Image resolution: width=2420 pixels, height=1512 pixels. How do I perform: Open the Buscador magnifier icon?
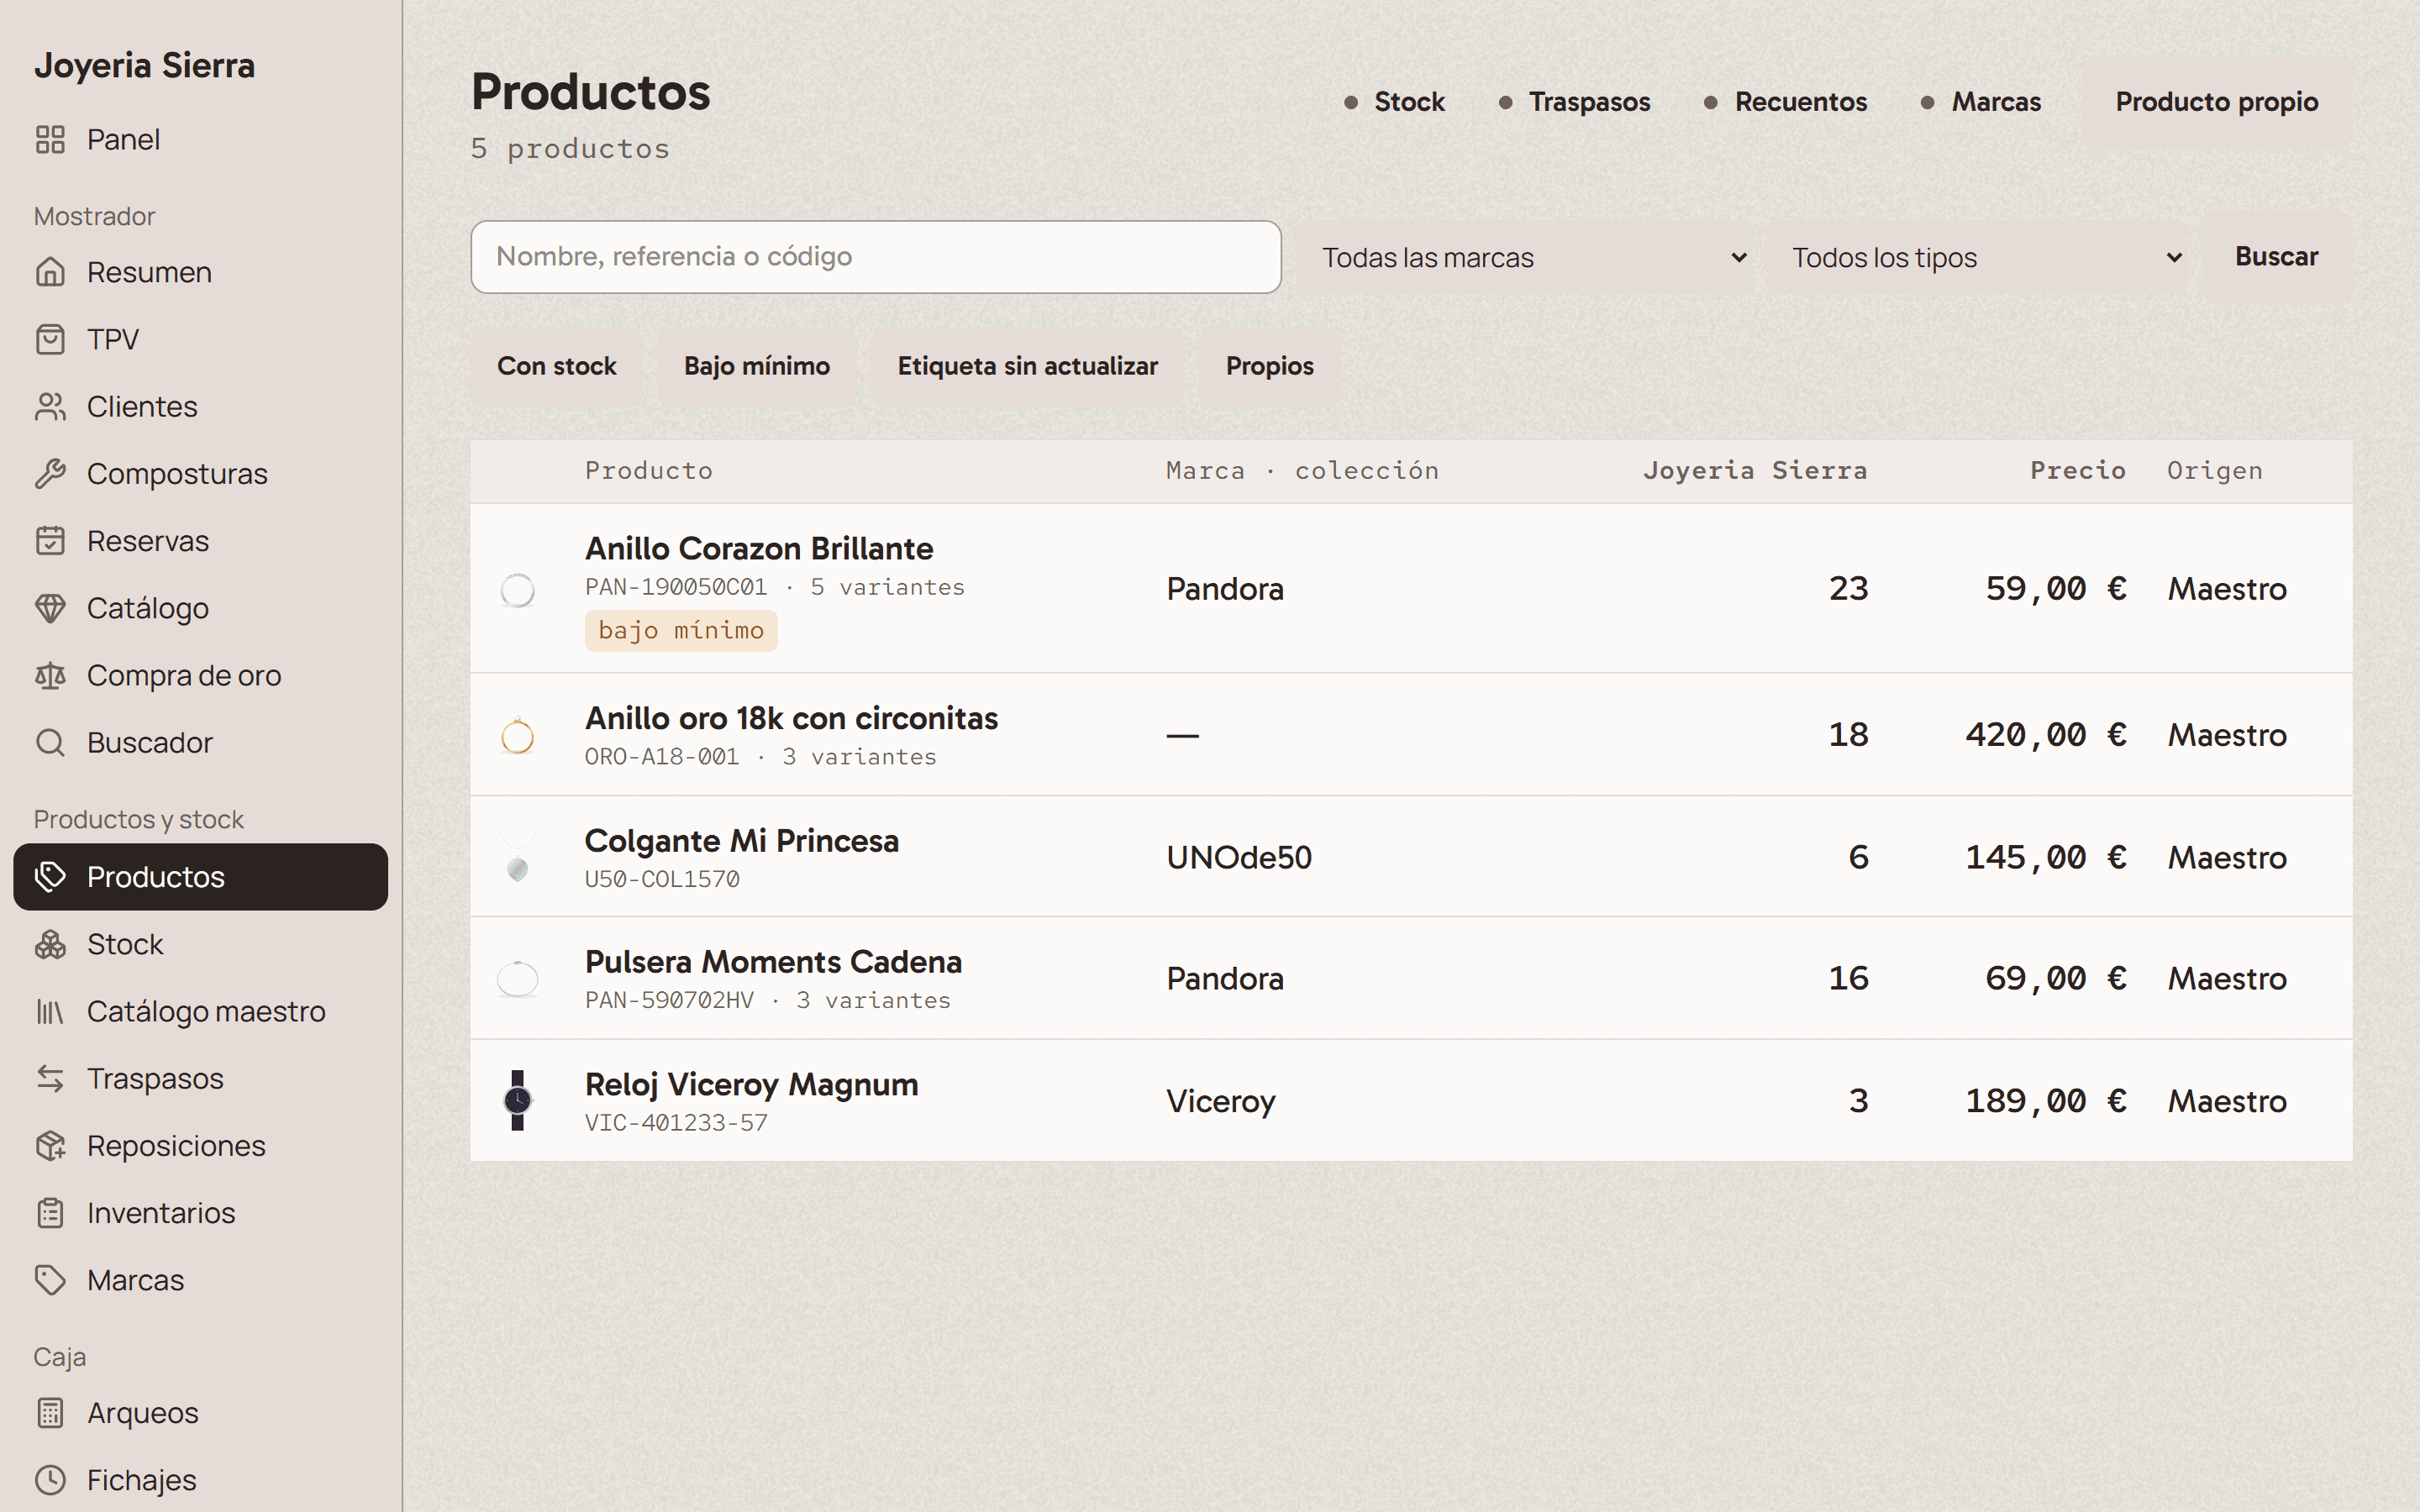pyautogui.click(x=50, y=743)
